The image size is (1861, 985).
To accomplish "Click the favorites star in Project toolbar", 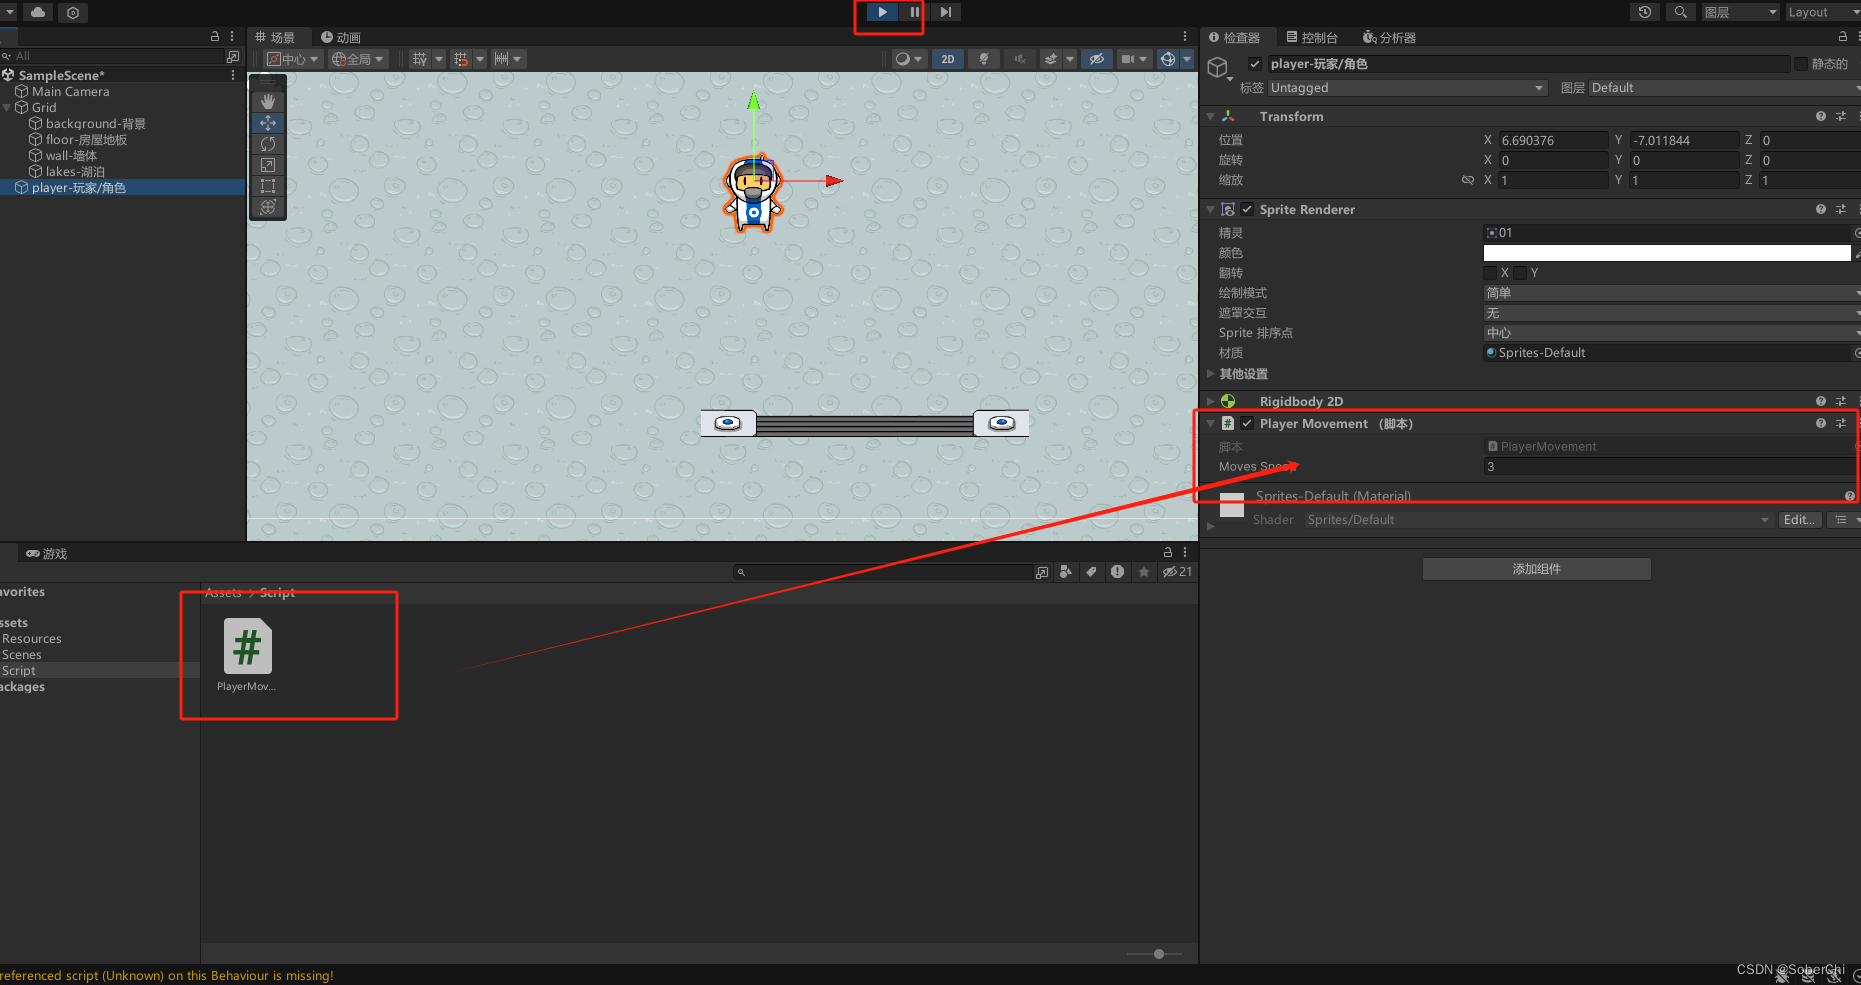I will pos(1144,572).
